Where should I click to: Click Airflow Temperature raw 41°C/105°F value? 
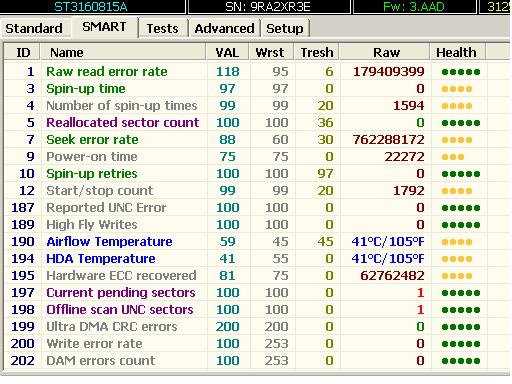388,241
